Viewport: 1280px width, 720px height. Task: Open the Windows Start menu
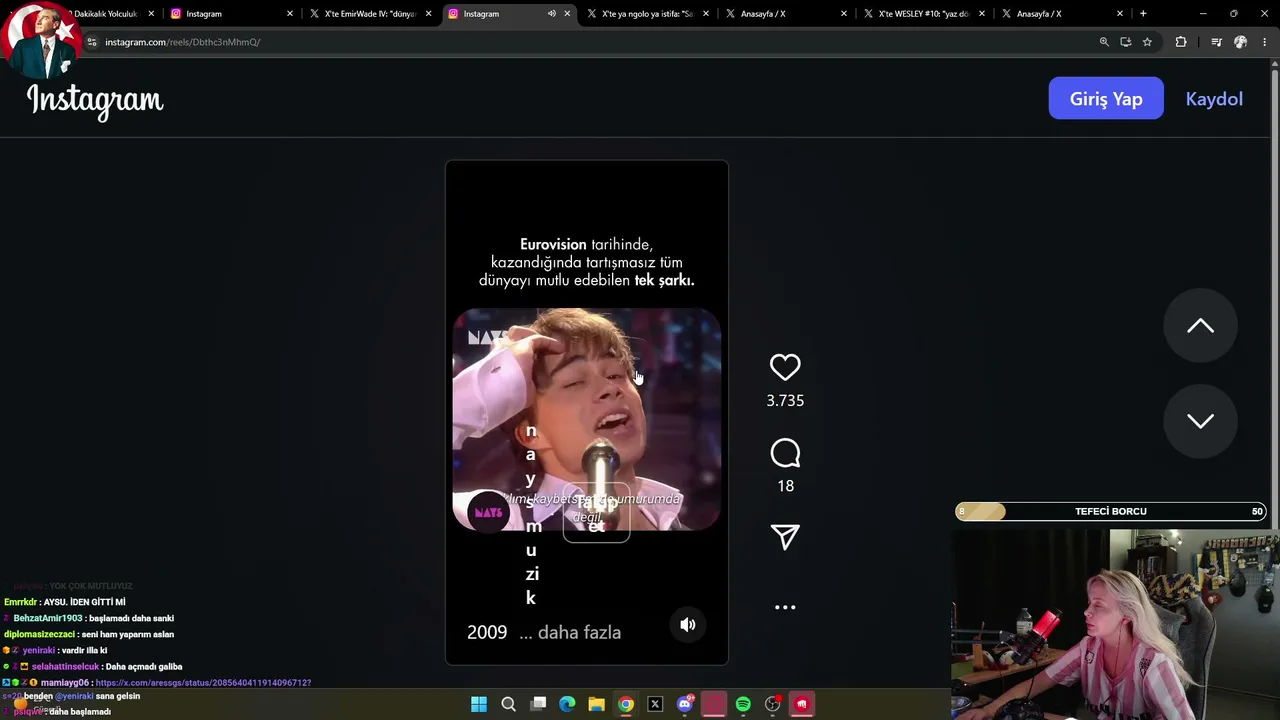(x=479, y=704)
